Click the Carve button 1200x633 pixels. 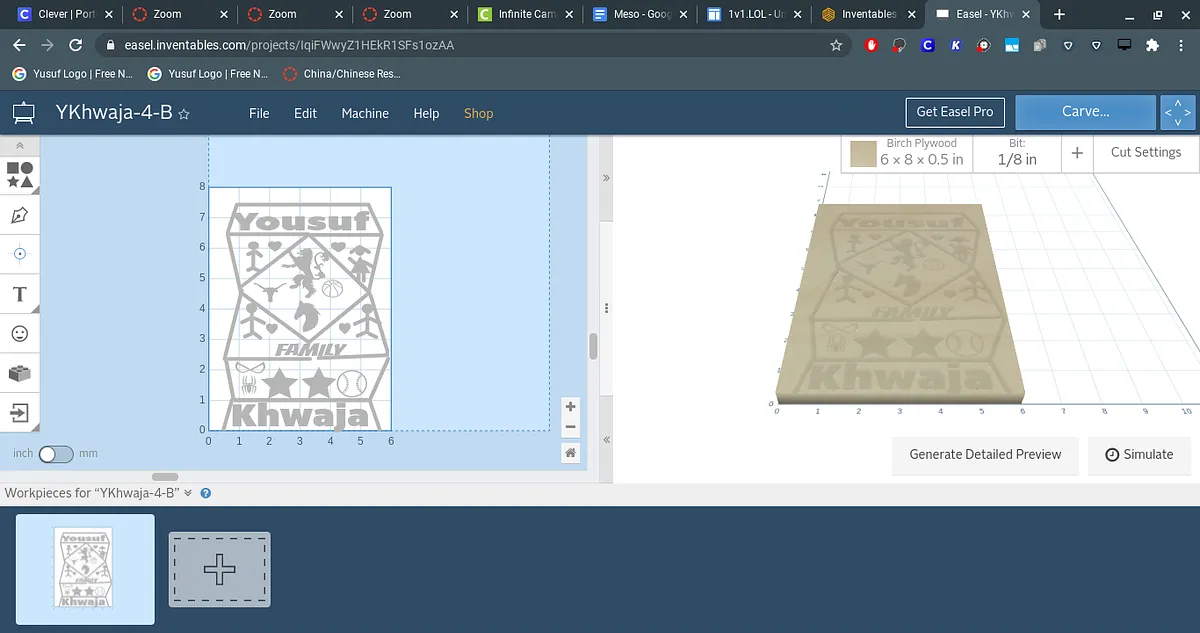pos(1085,112)
